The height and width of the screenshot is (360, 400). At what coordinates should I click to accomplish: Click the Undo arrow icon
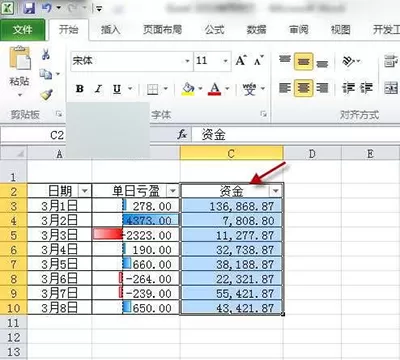47,8
